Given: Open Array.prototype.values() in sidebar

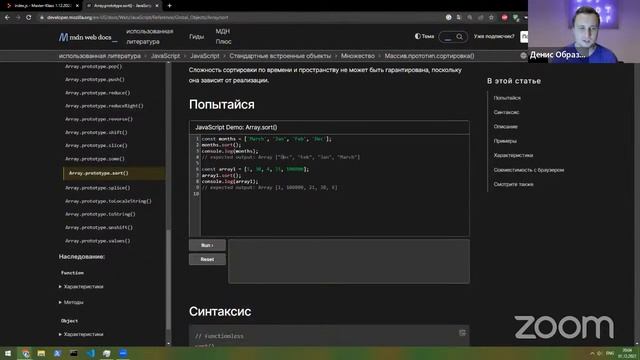Looking at the screenshot, I should 98,241.
